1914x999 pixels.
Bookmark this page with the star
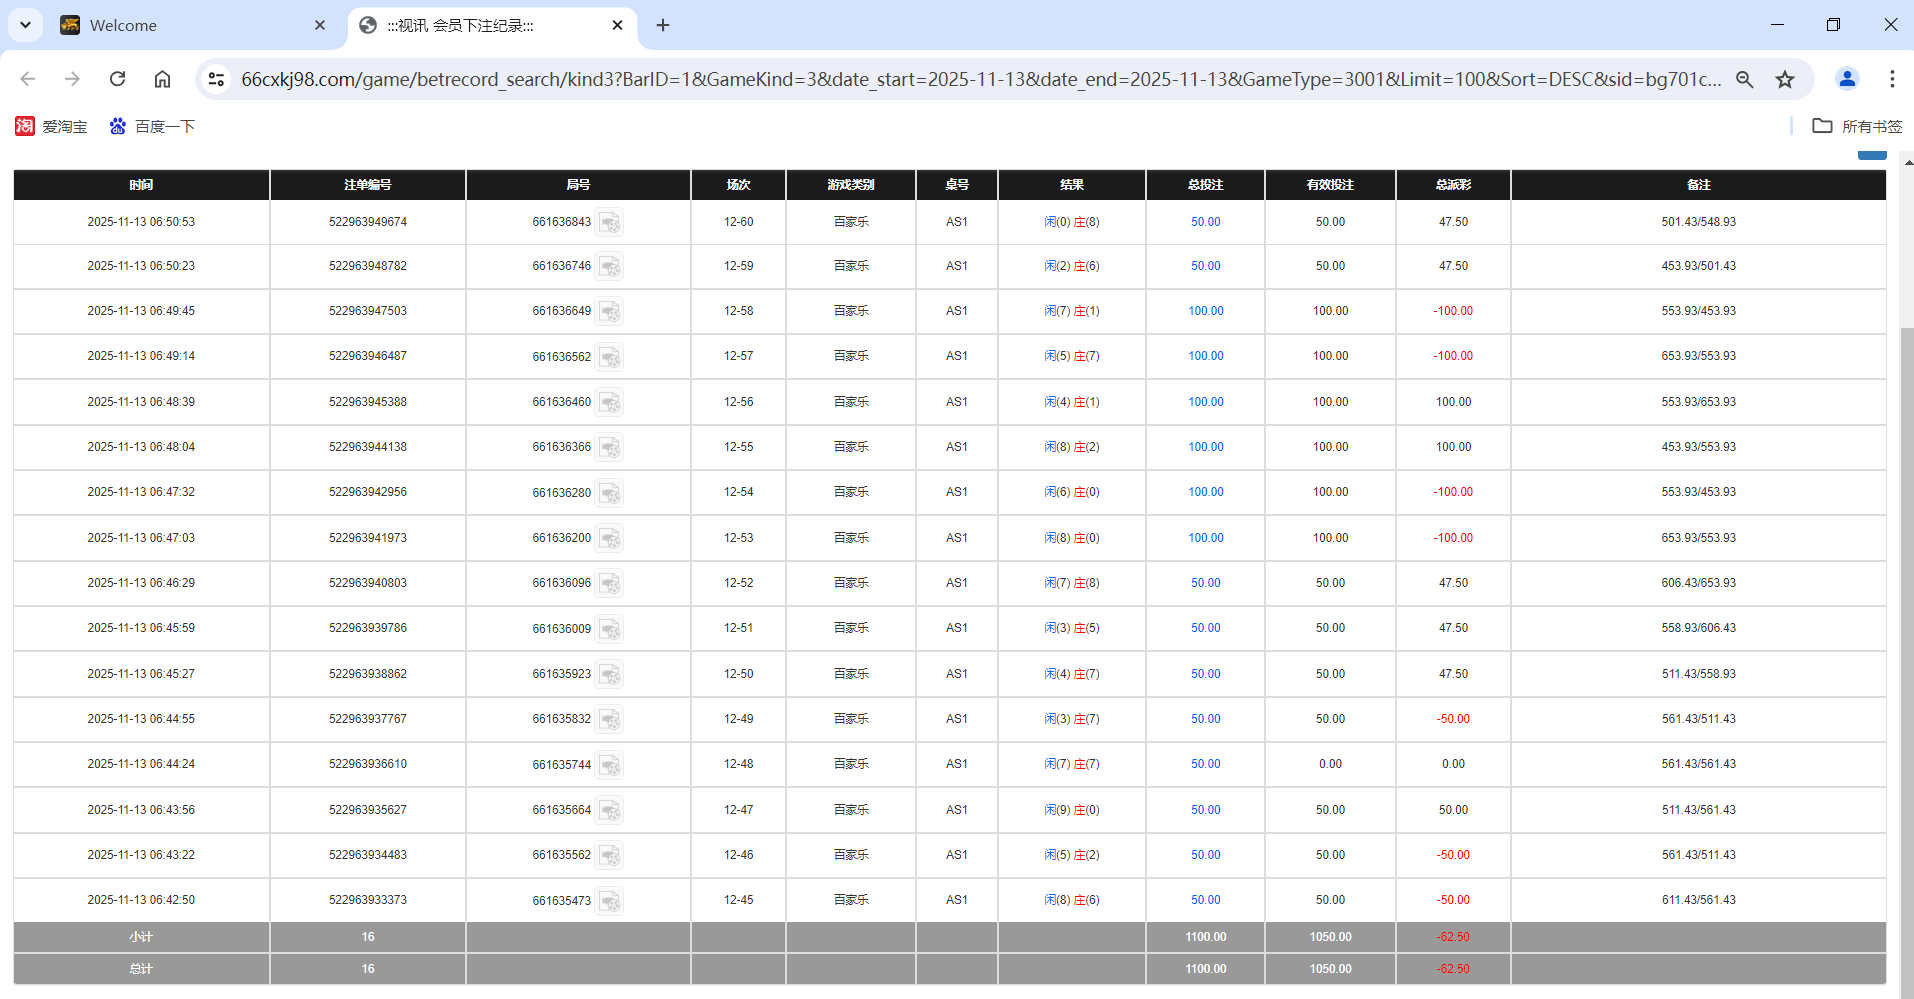(x=1786, y=79)
